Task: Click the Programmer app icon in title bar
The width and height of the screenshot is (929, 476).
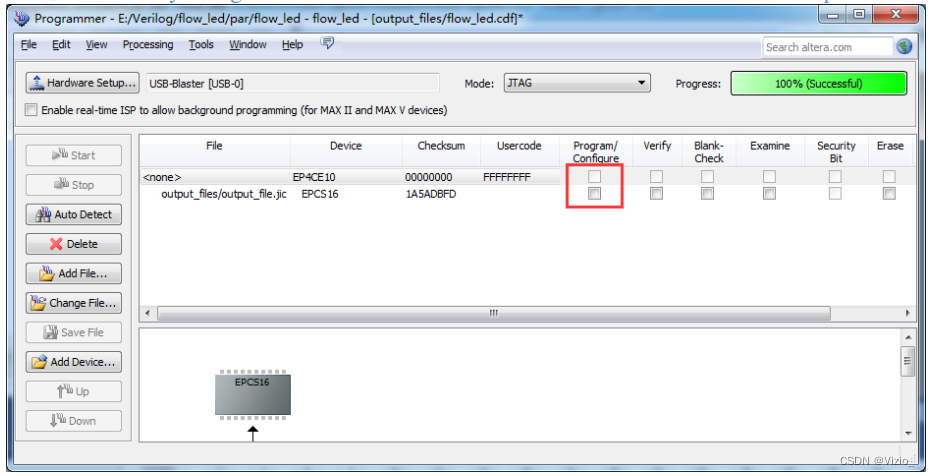Action: tap(21, 18)
